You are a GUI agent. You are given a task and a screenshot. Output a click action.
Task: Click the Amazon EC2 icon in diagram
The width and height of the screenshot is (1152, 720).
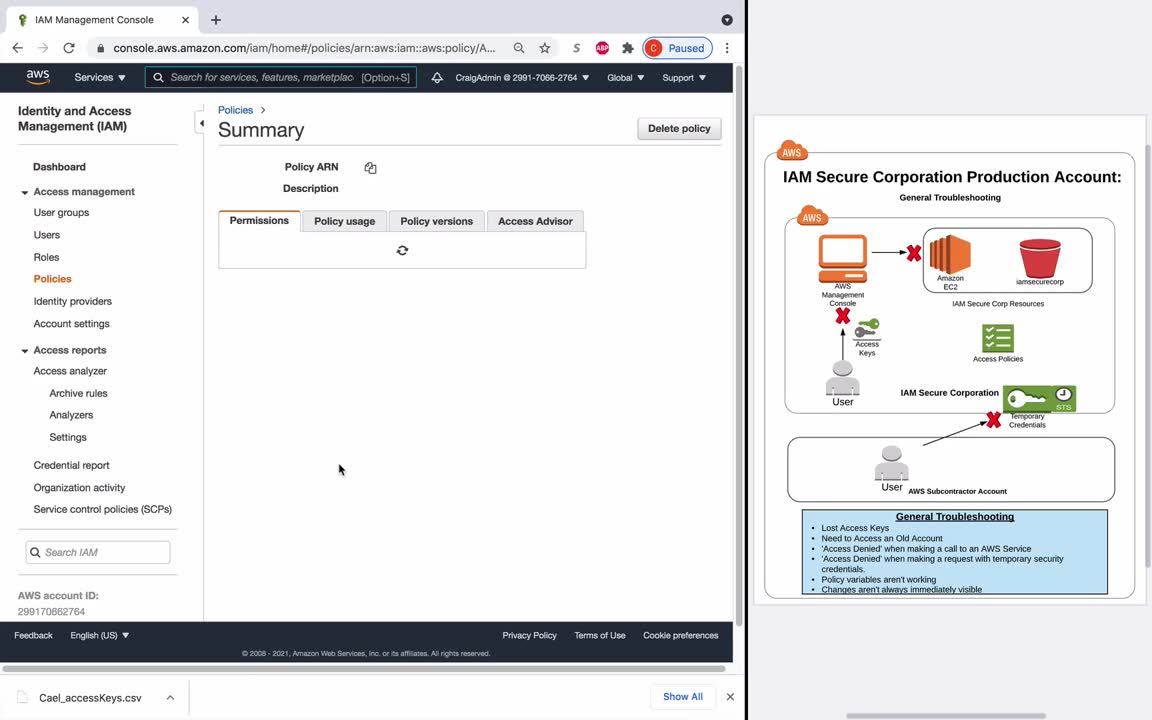click(x=950, y=254)
